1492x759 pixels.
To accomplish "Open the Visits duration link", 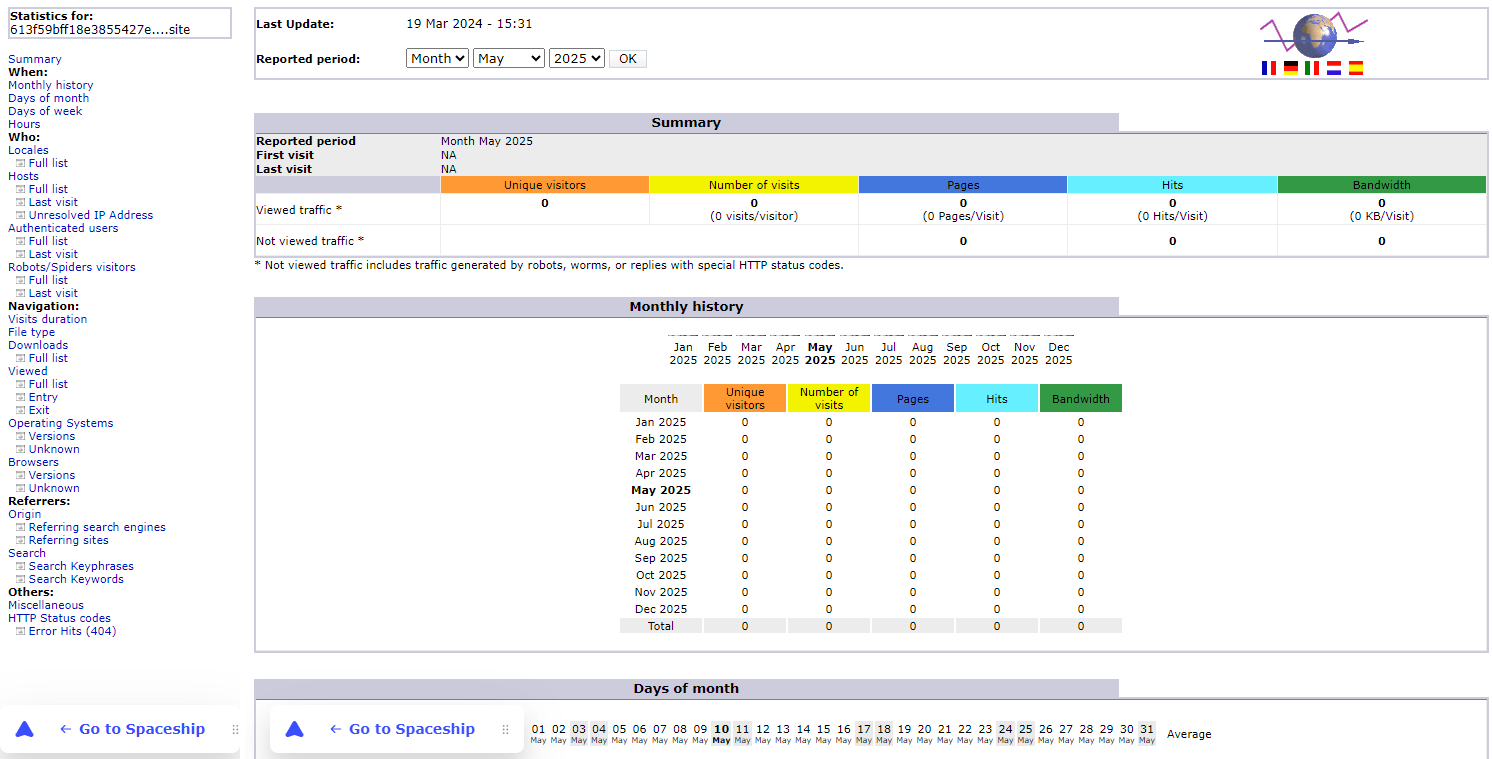I will (x=46, y=318).
